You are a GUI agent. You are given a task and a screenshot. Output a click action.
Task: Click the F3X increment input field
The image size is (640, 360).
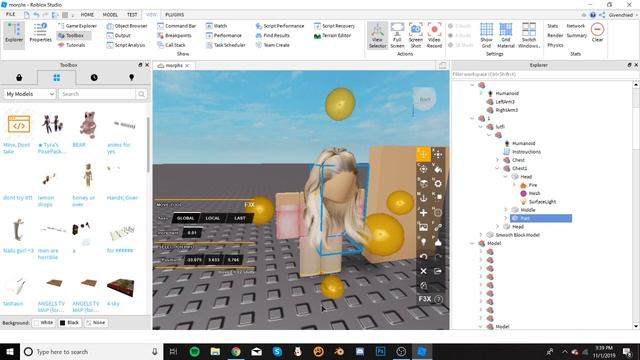(192, 233)
